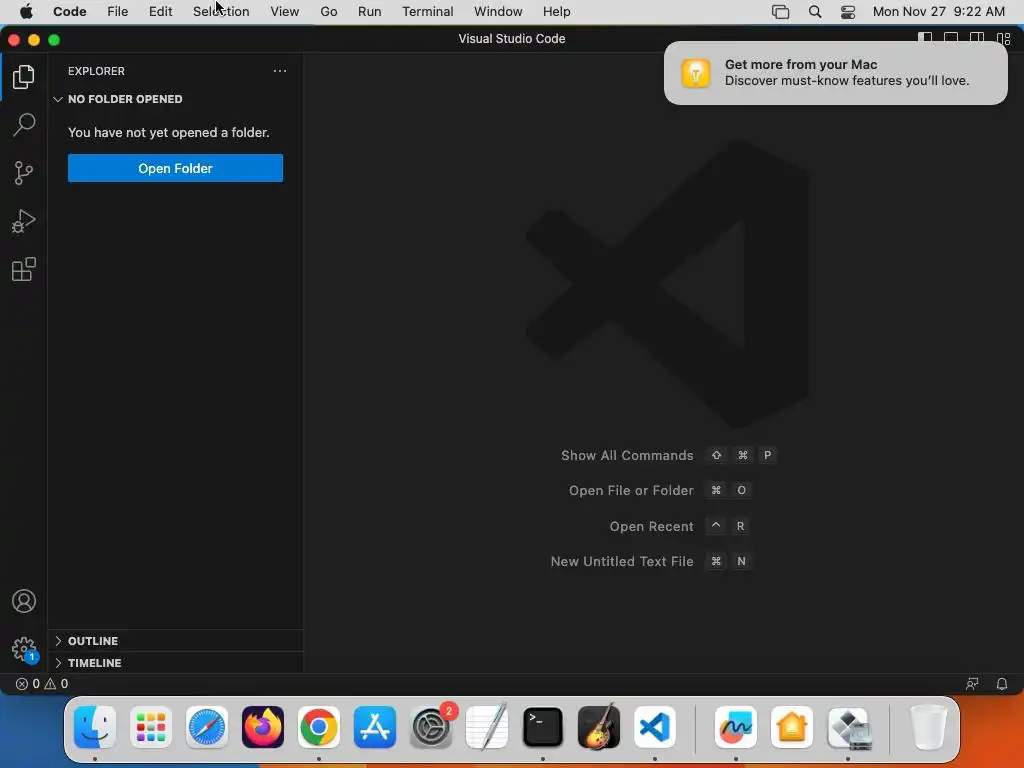The height and width of the screenshot is (768, 1024).
Task: Click the Show All Commands hint
Action: pyautogui.click(x=669, y=456)
